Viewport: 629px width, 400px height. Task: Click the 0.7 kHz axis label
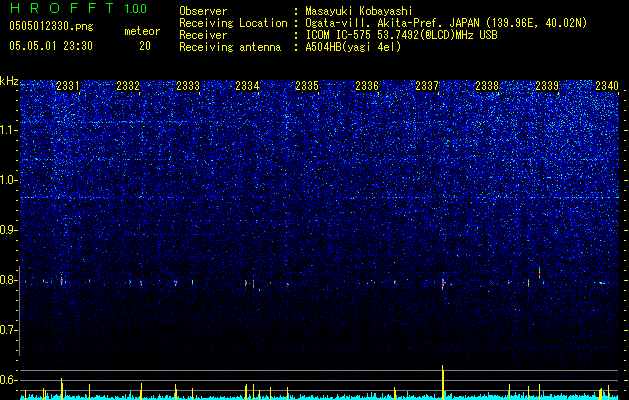(9, 330)
